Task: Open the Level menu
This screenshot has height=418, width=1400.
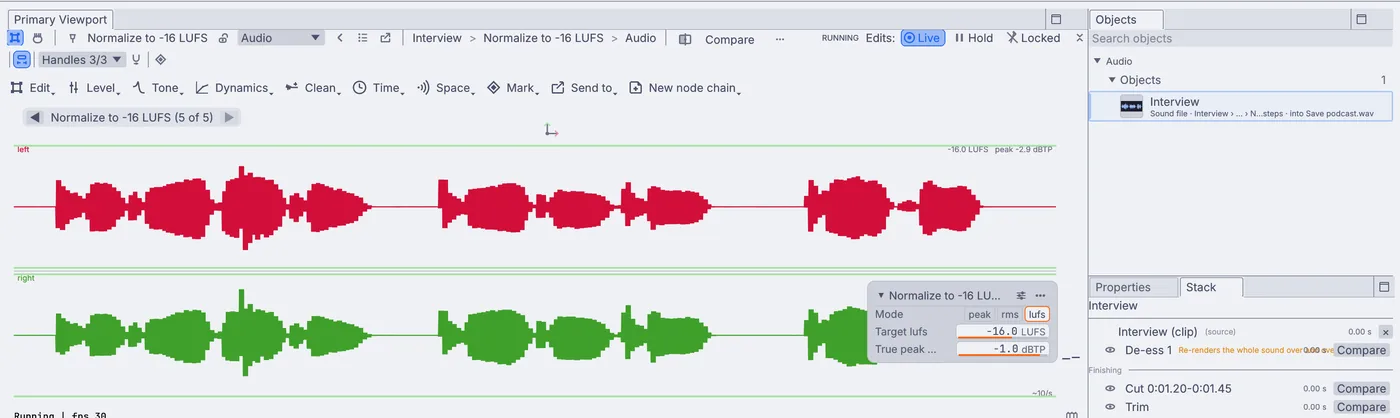Action: [x=93, y=88]
